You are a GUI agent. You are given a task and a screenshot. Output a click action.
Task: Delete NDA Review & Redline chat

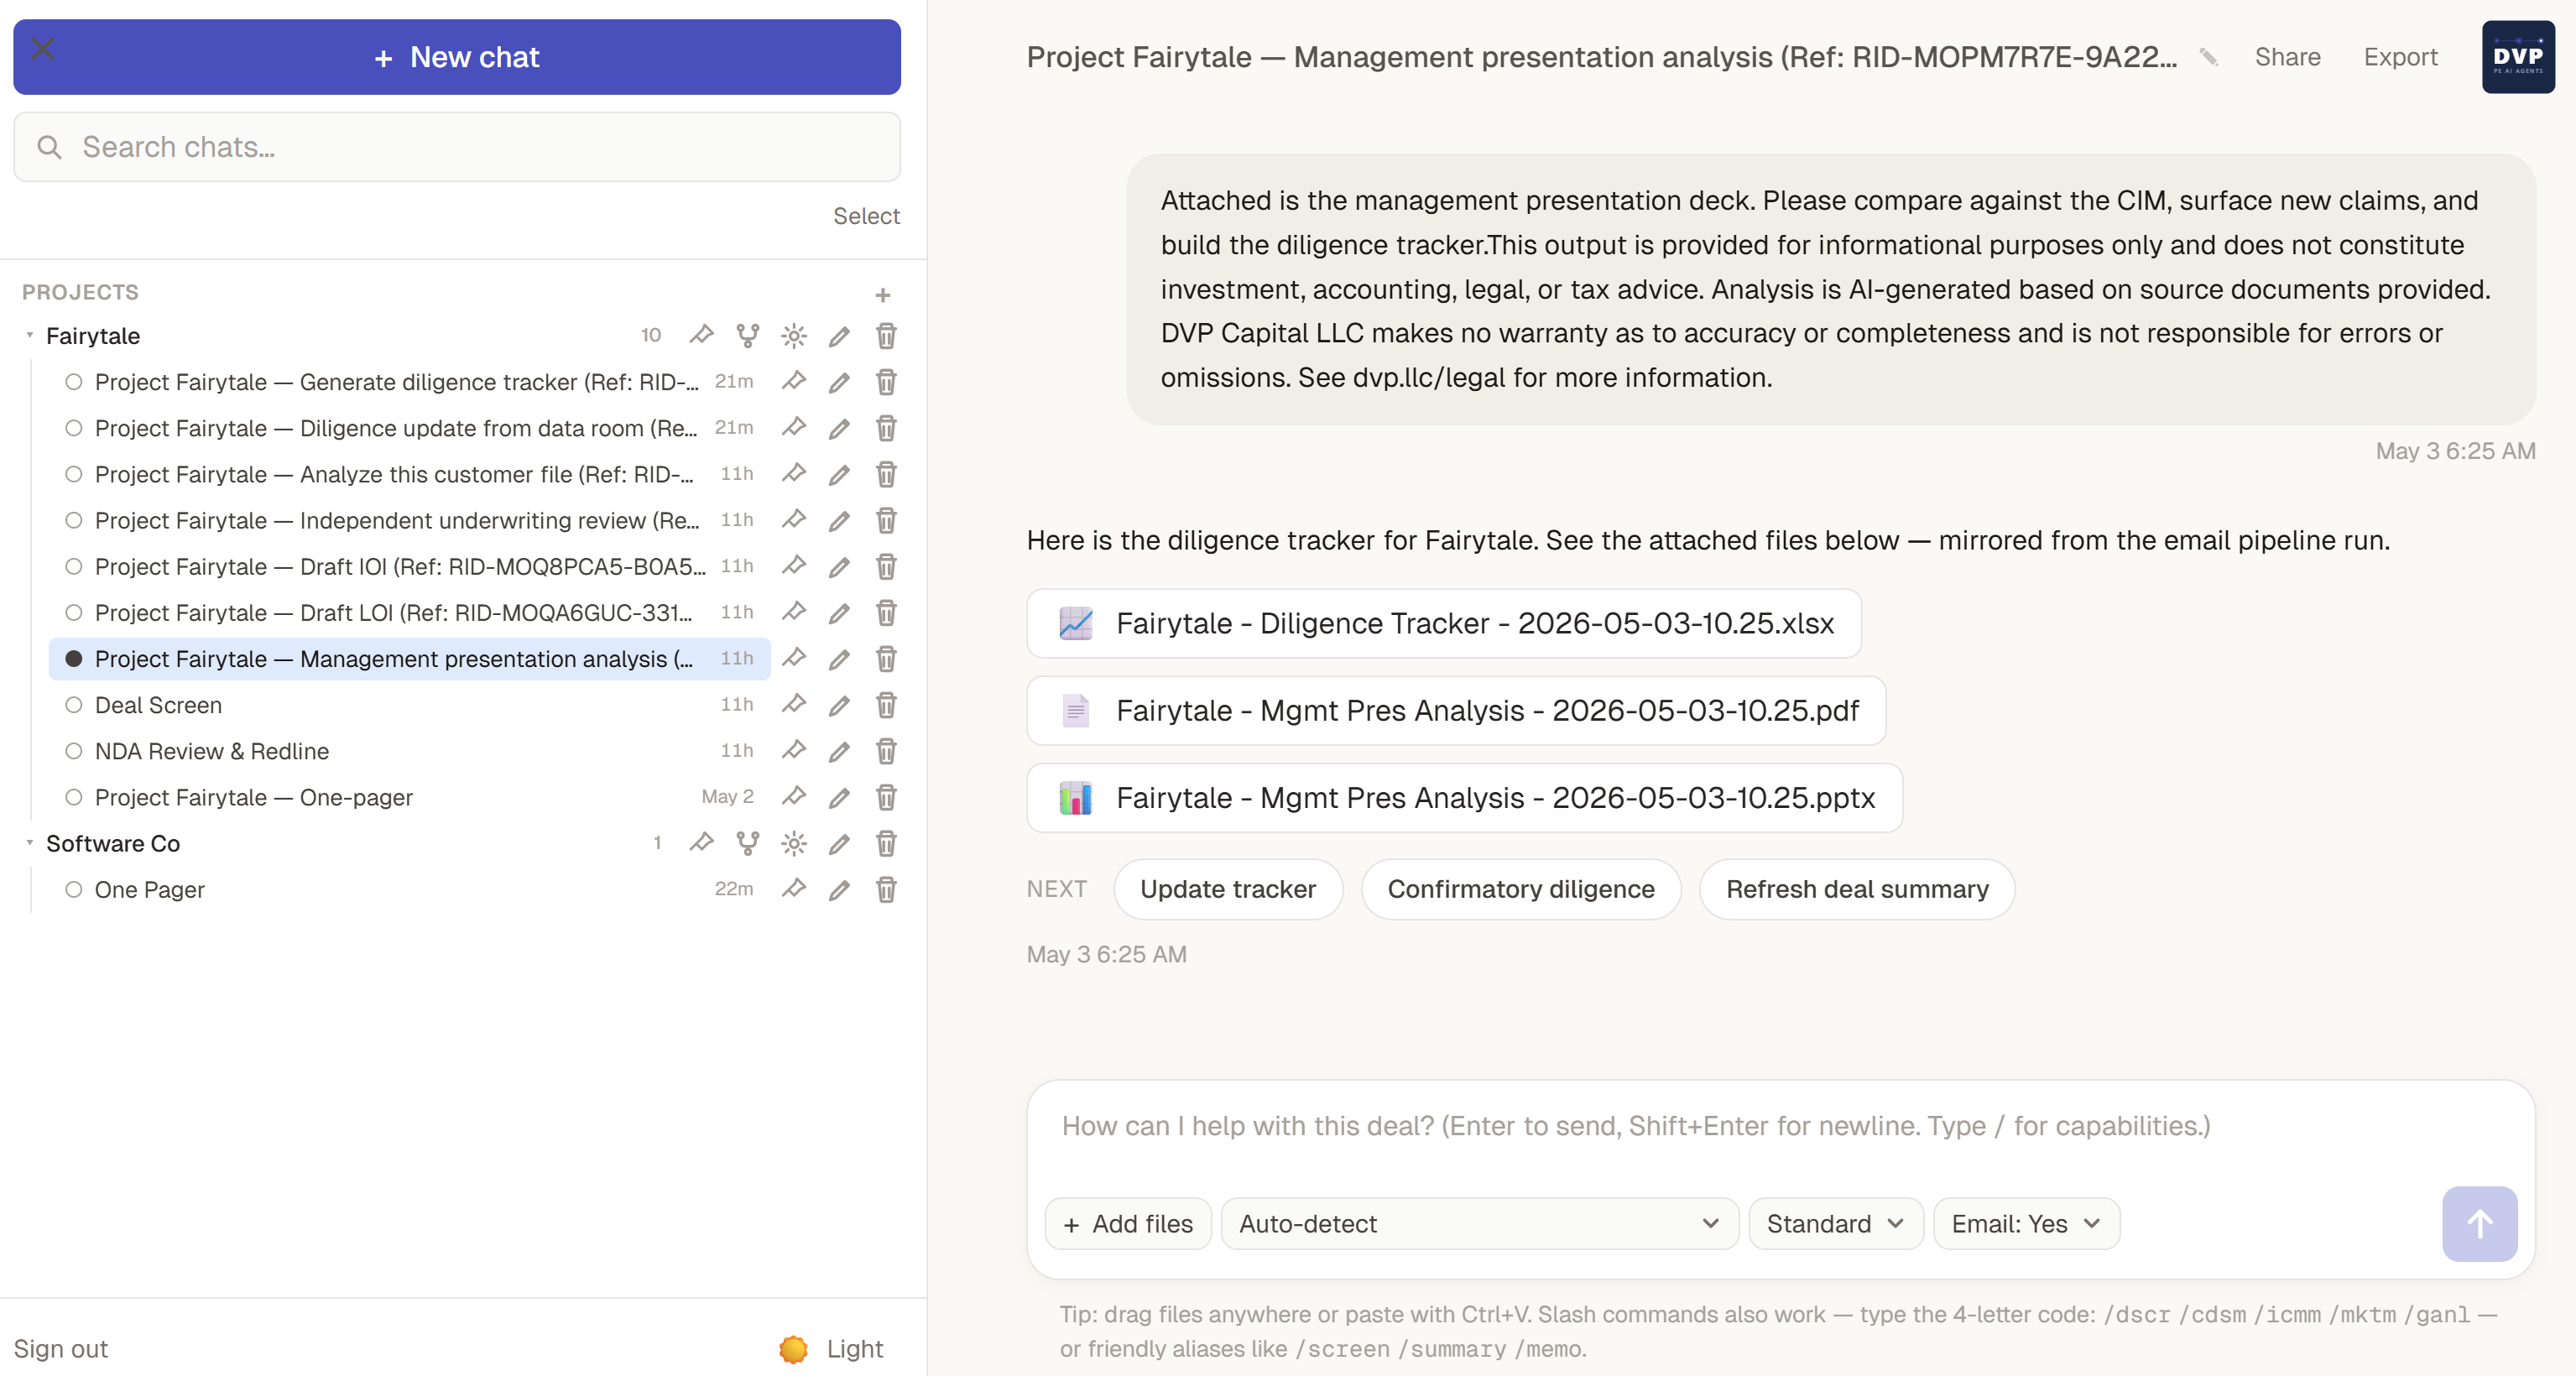pos(886,750)
